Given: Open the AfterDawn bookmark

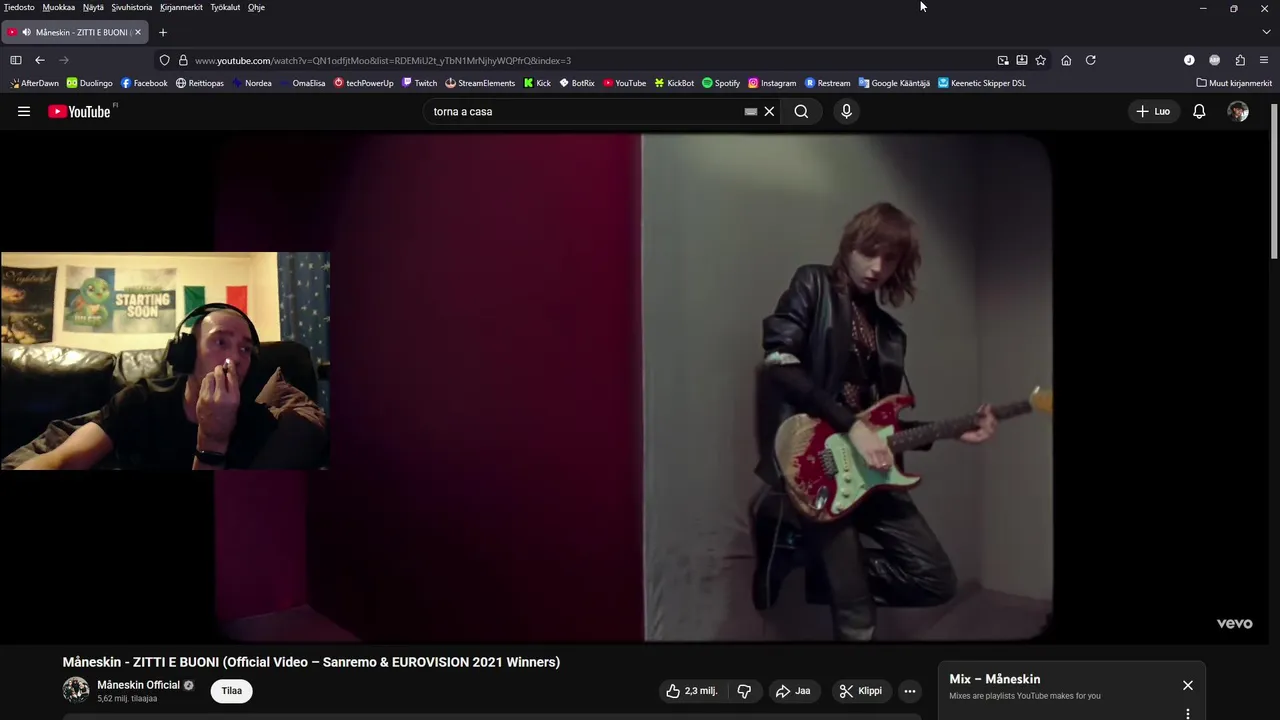Looking at the screenshot, I should point(35,83).
